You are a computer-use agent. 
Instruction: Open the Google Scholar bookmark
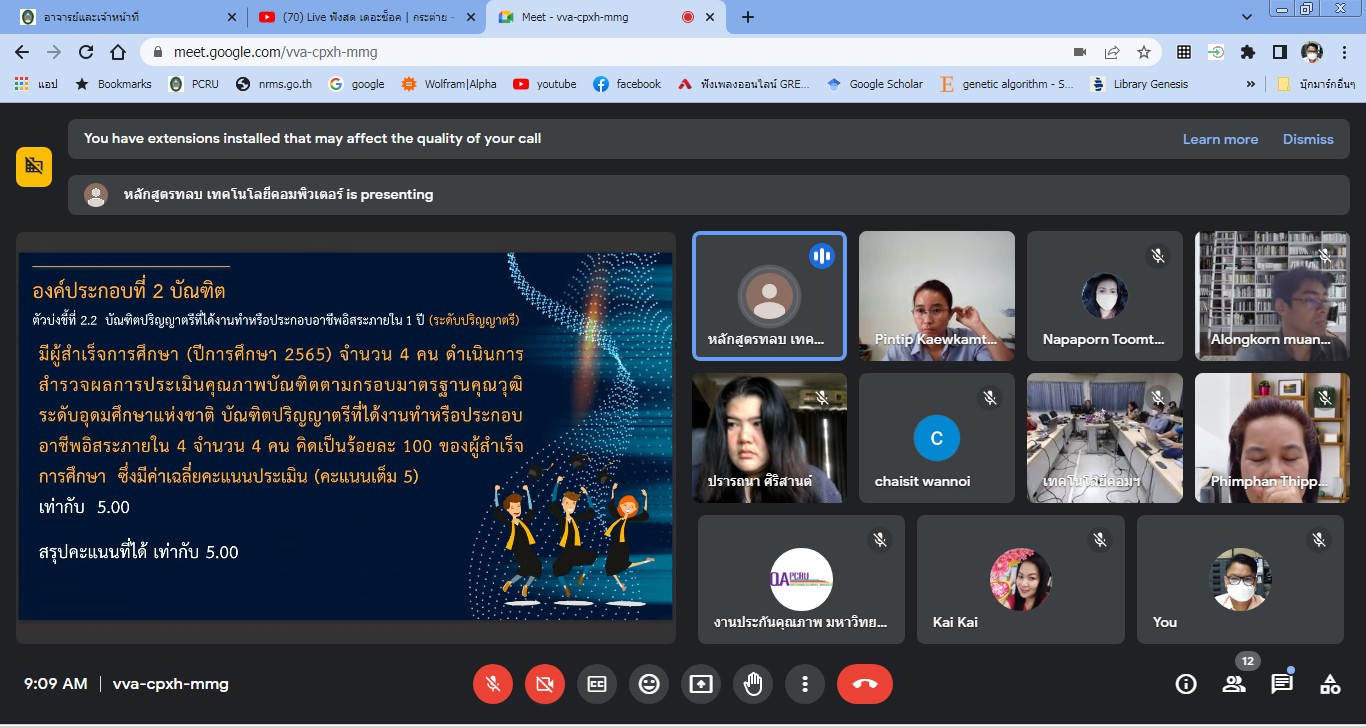tap(875, 84)
